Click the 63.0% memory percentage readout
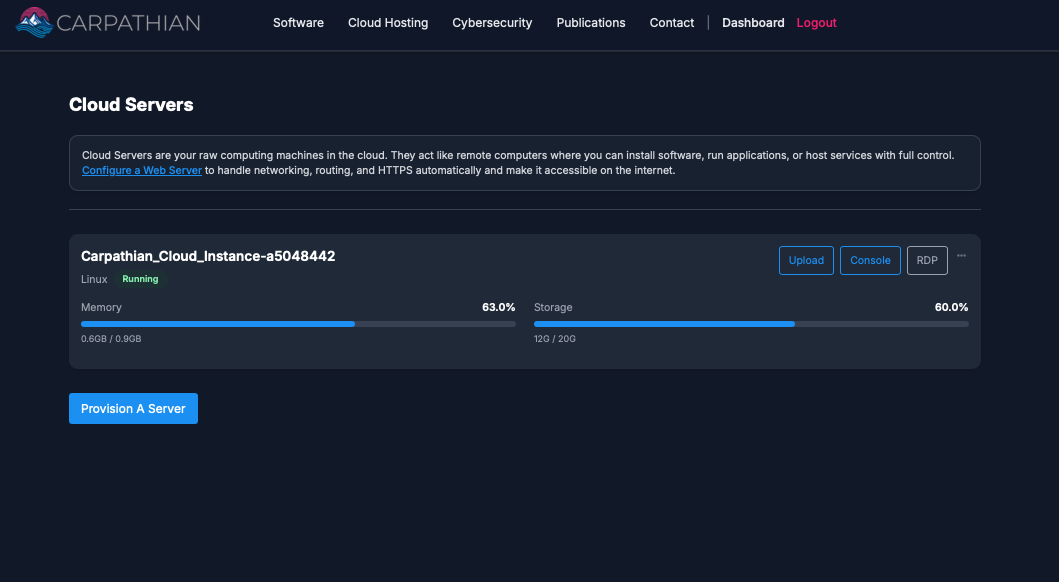This screenshot has height=582, width=1059. 498,307
